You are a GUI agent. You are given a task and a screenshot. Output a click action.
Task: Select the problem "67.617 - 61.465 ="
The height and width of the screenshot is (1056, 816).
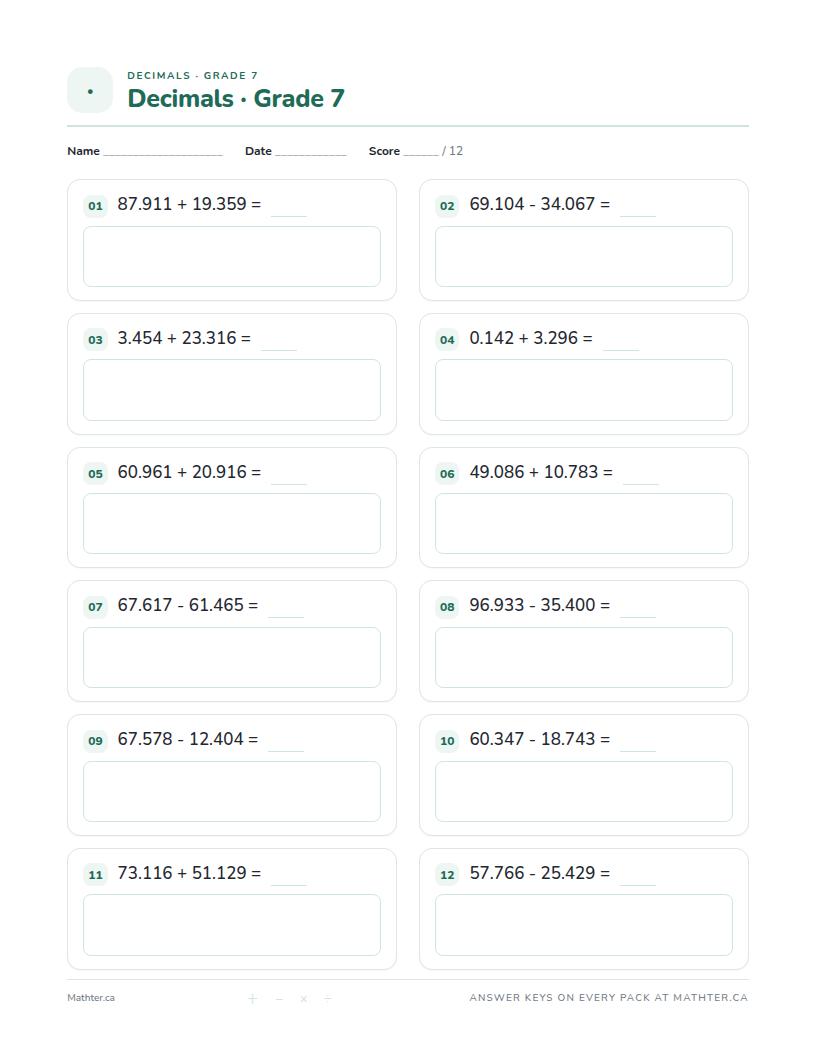[x=188, y=605]
